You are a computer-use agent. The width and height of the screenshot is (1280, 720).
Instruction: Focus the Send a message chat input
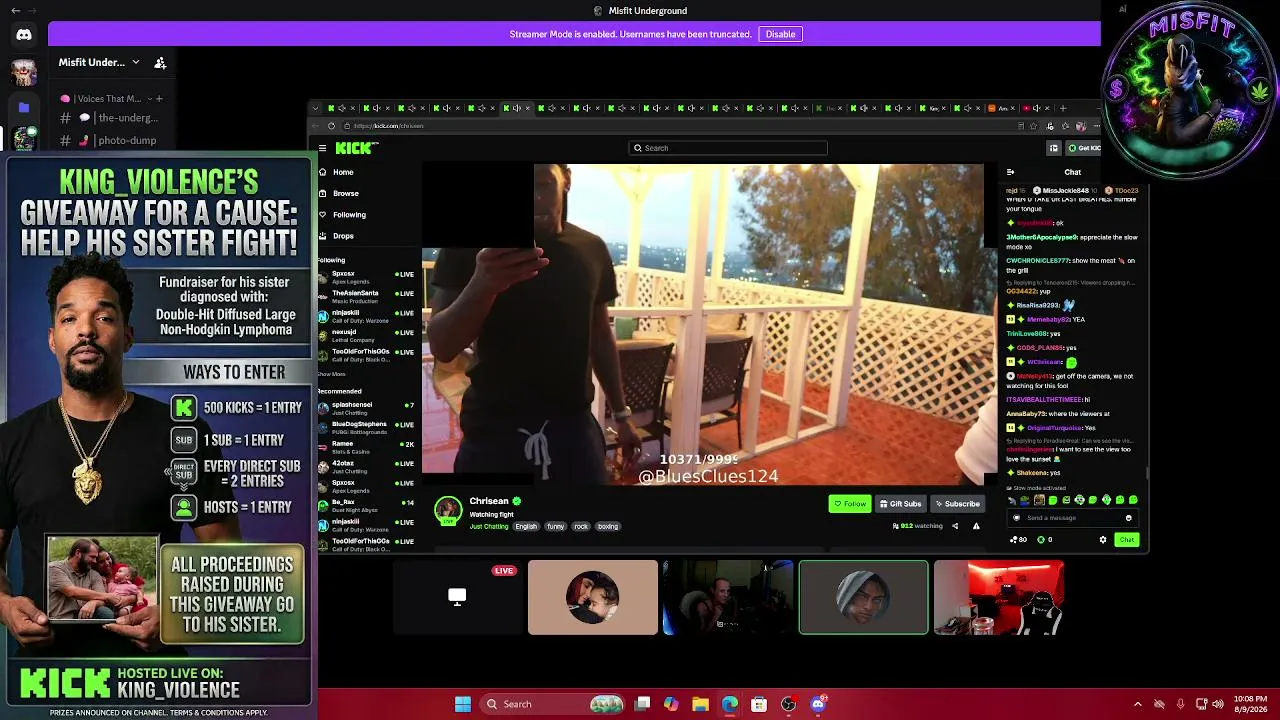click(1073, 518)
